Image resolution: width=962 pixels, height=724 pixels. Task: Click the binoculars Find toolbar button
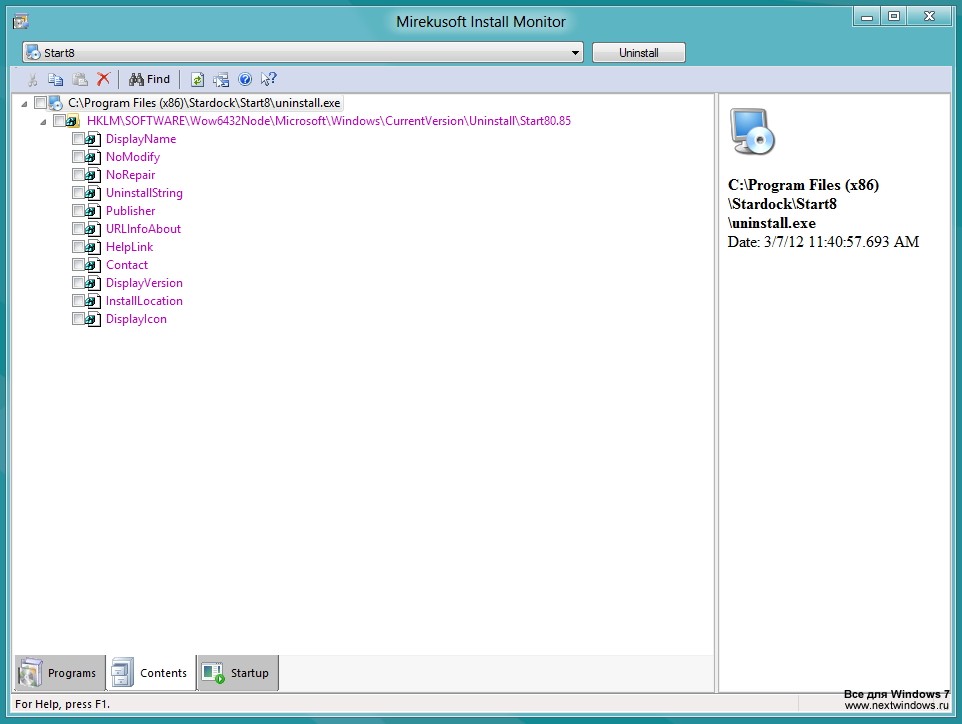[x=149, y=79]
